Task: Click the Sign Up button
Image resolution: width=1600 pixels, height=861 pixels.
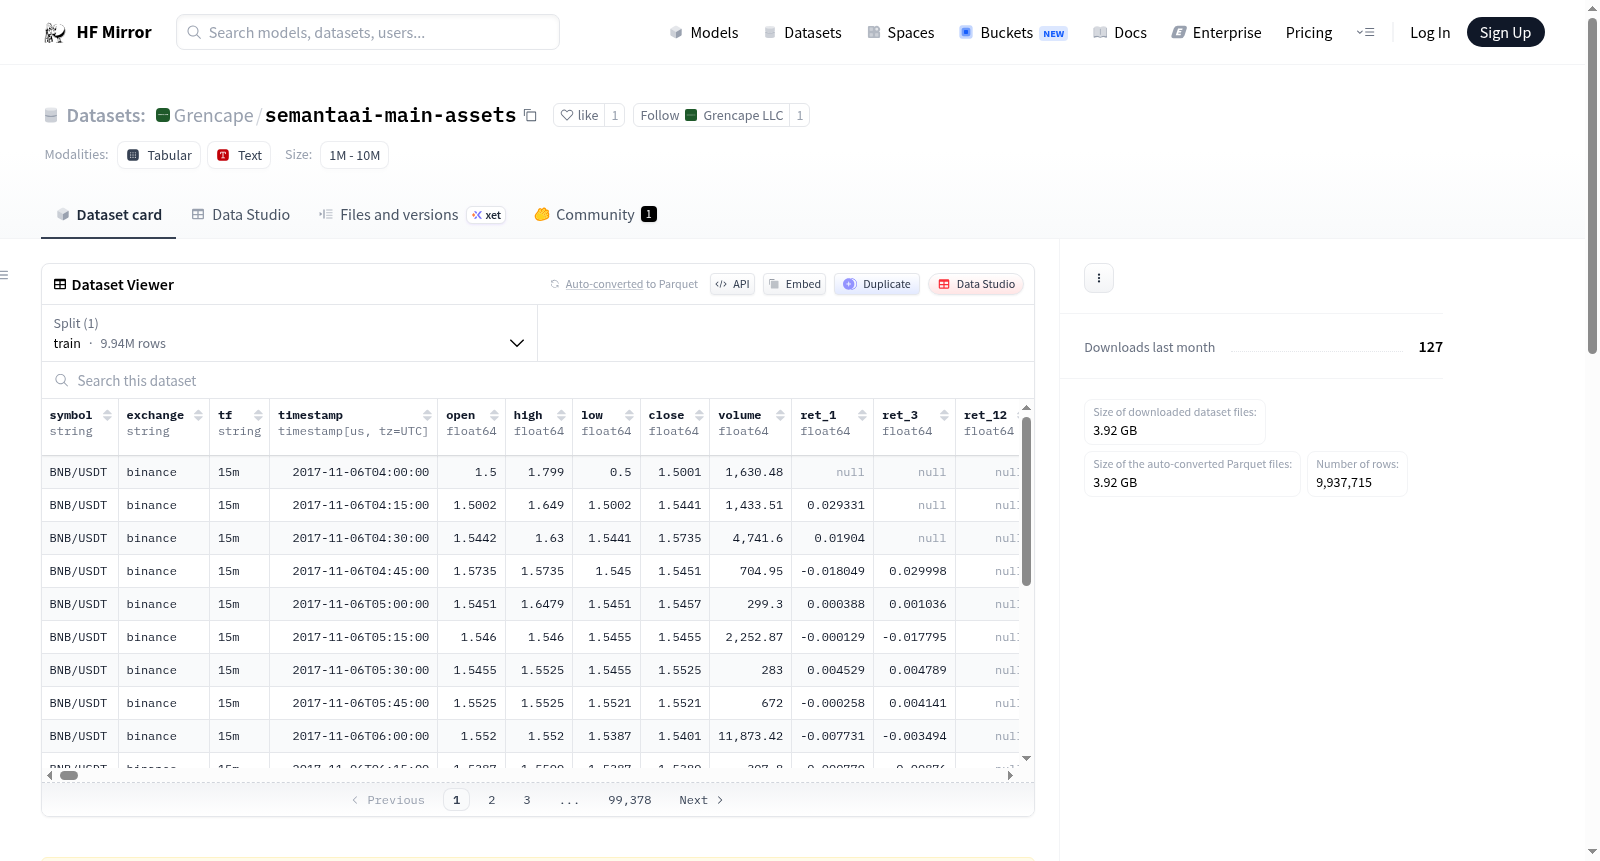Action: (x=1505, y=32)
